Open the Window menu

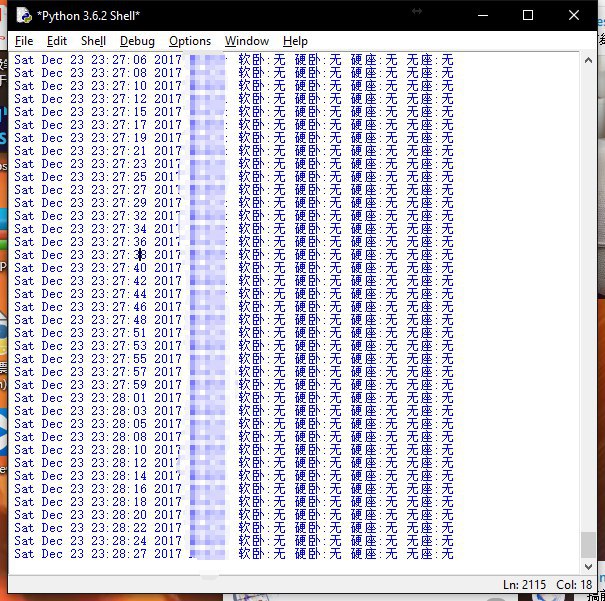point(246,41)
